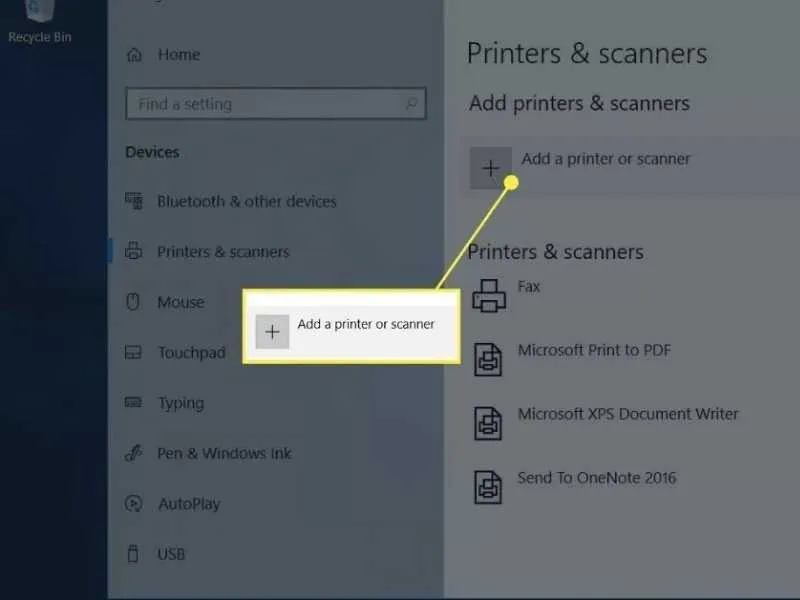This screenshot has width=800, height=600.
Task: Select Send To OneNote 2016 printer
Action: 596,478
